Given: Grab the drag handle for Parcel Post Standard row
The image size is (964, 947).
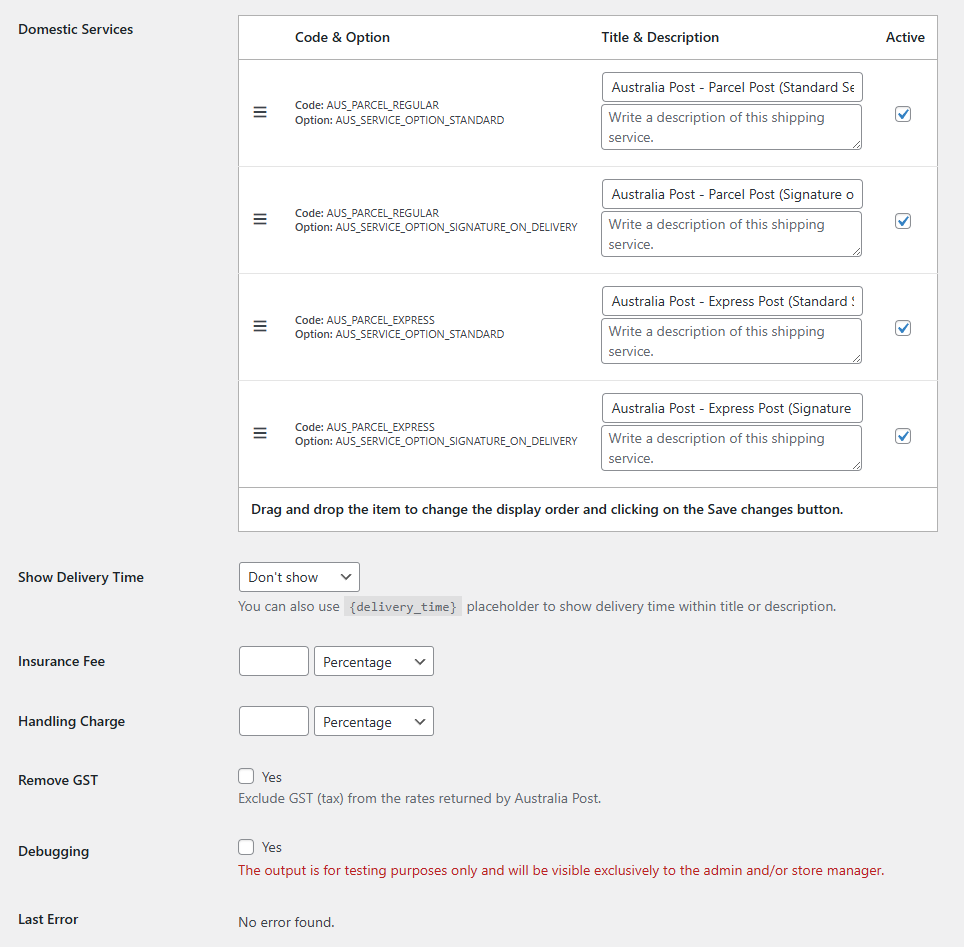Looking at the screenshot, I should (x=260, y=112).
